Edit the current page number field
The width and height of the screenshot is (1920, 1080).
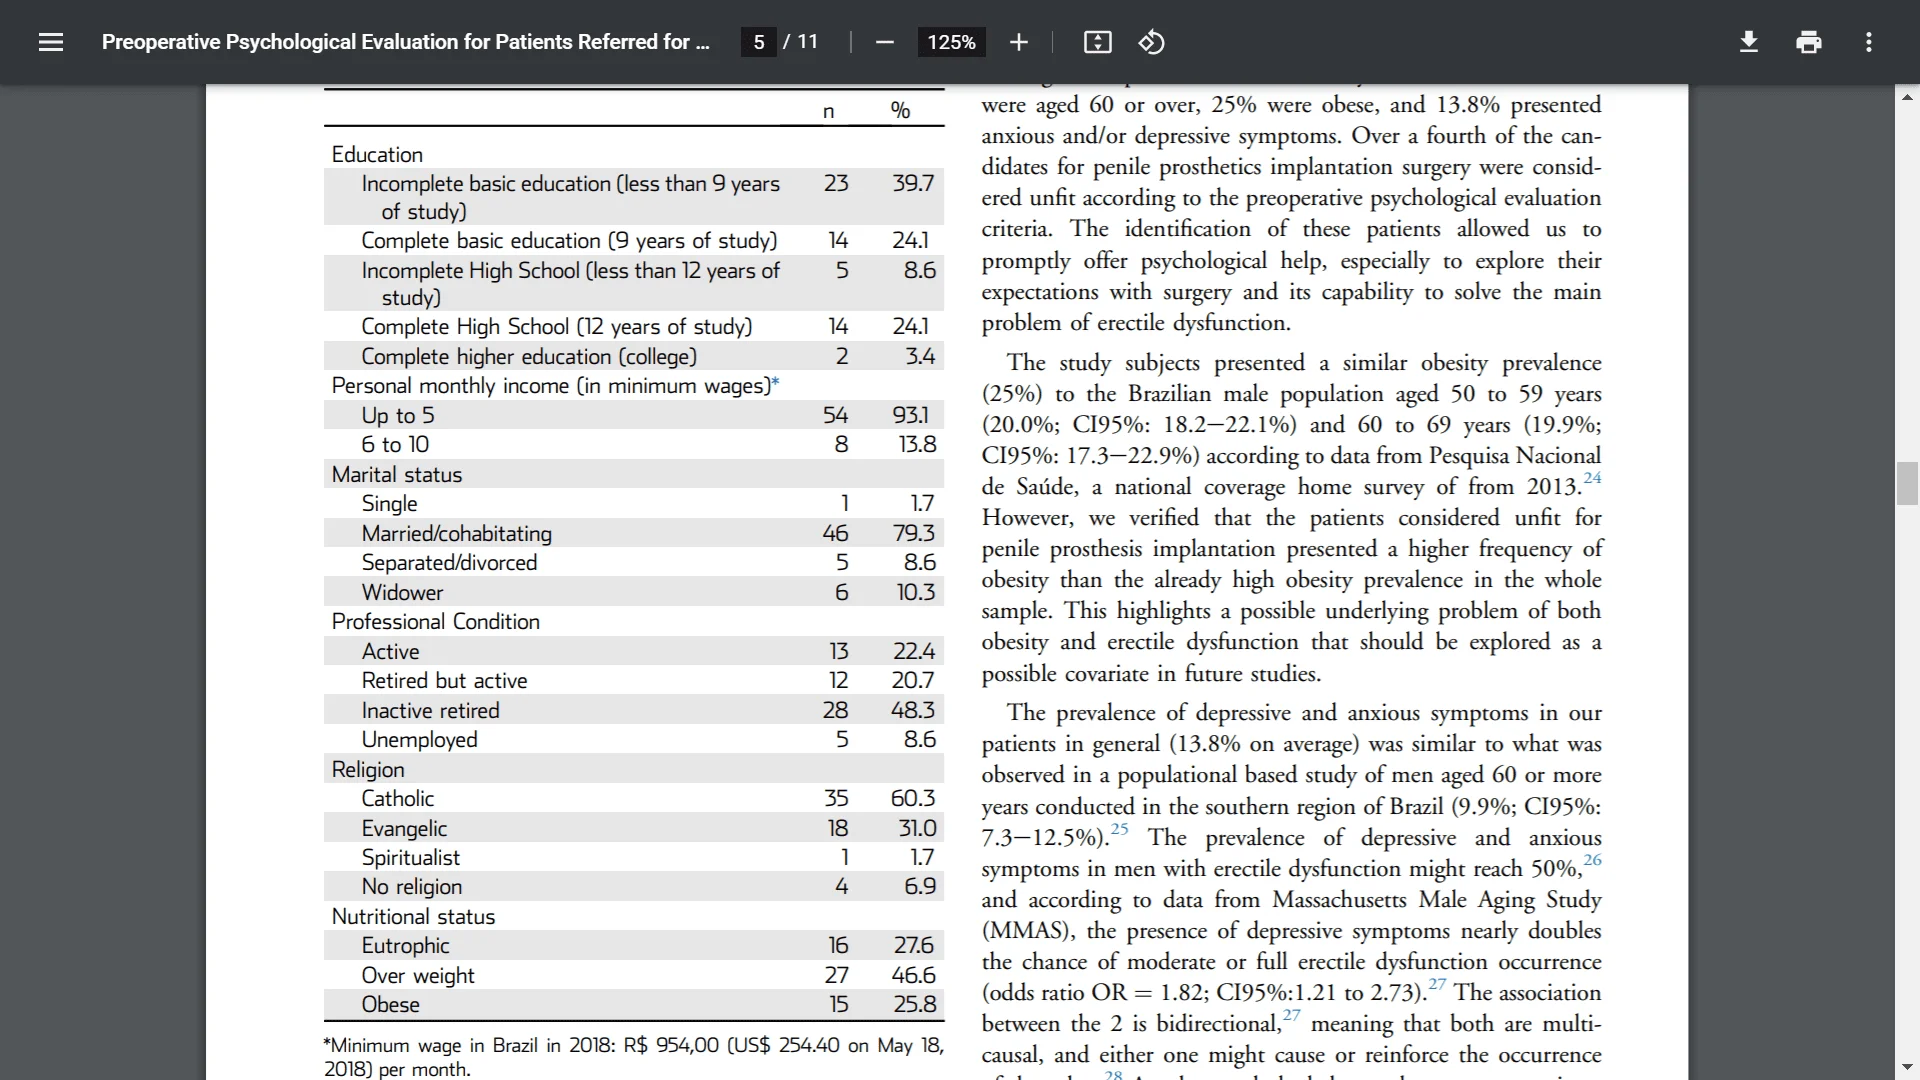pos(759,42)
